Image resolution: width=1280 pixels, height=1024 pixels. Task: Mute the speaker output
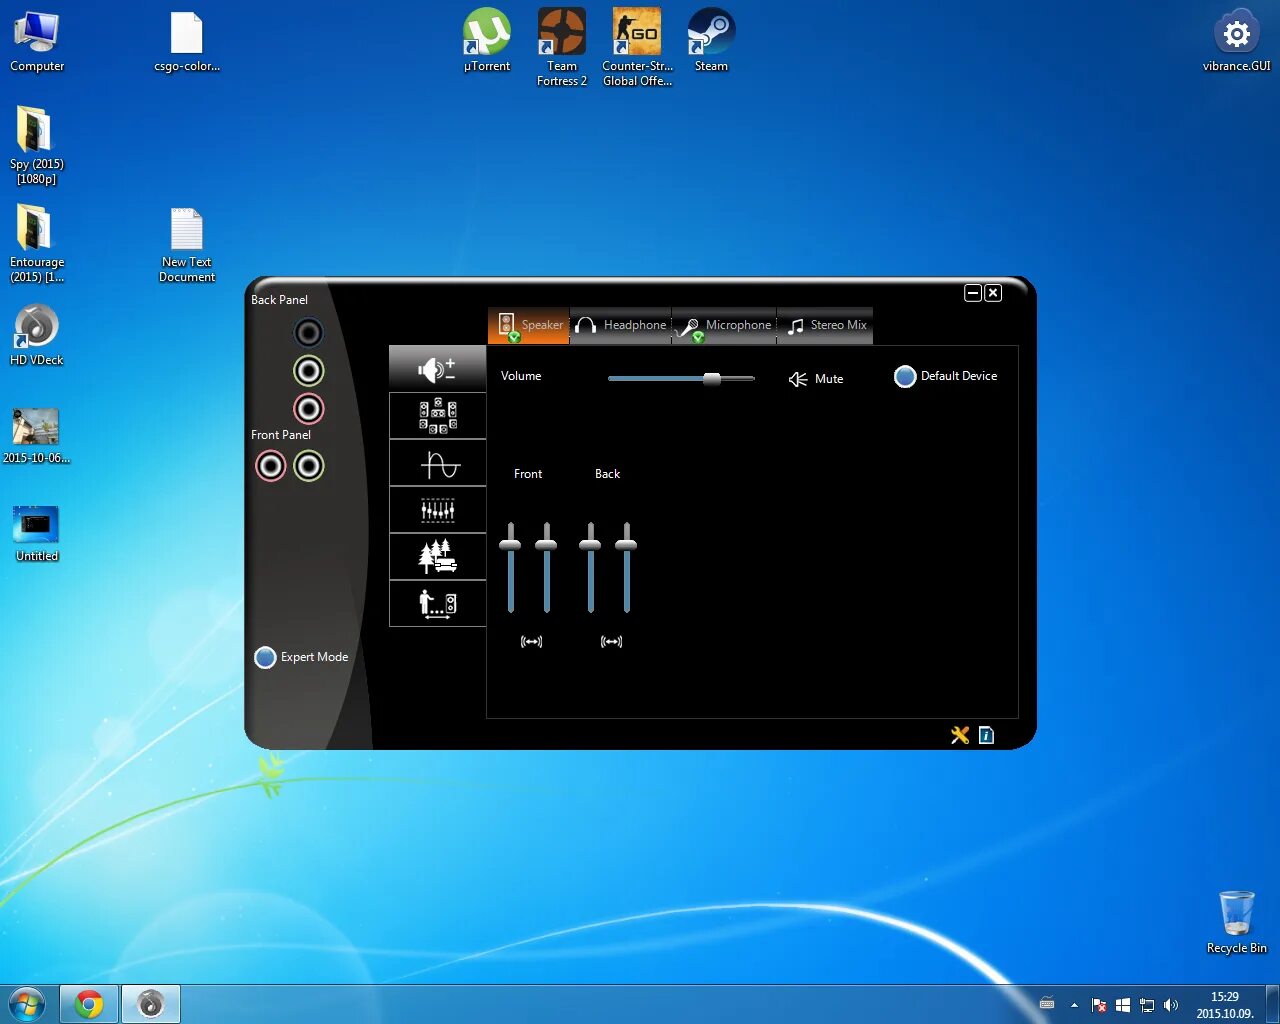[x=816, y=379]
